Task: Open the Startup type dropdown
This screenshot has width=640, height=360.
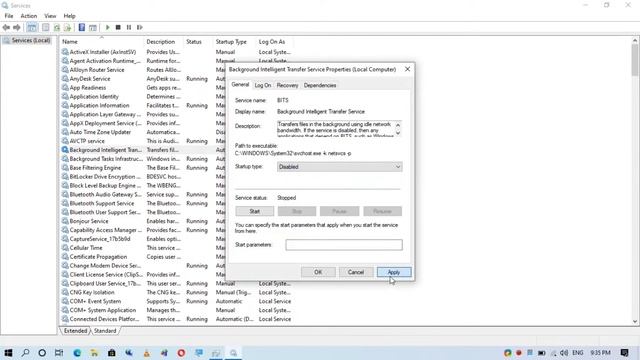Action: 339,167
